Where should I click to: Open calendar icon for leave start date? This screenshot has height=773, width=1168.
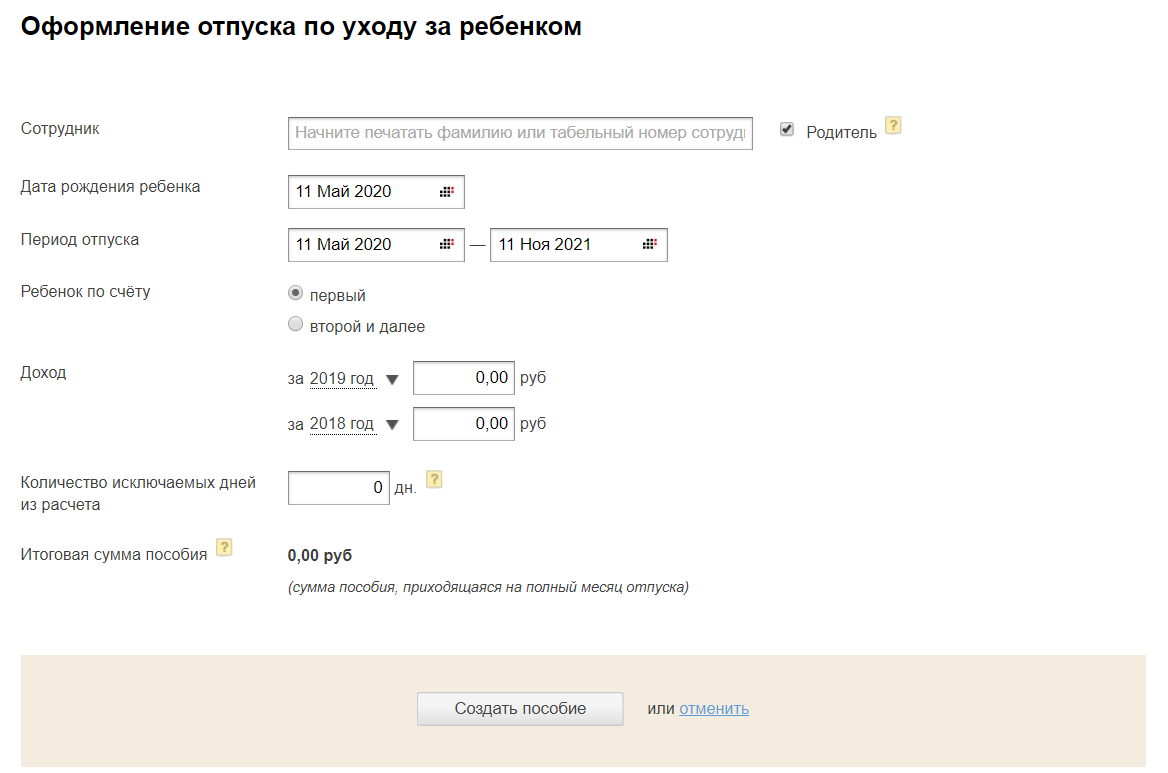[447, 245]
